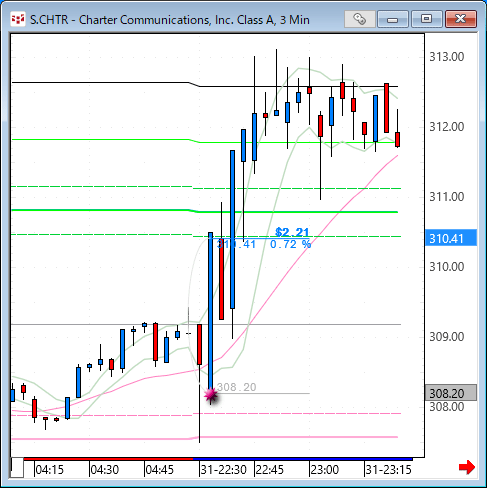The image size is (487, 488).
Task: Click the 313.00 price axis label
Action: click(446, 57)
